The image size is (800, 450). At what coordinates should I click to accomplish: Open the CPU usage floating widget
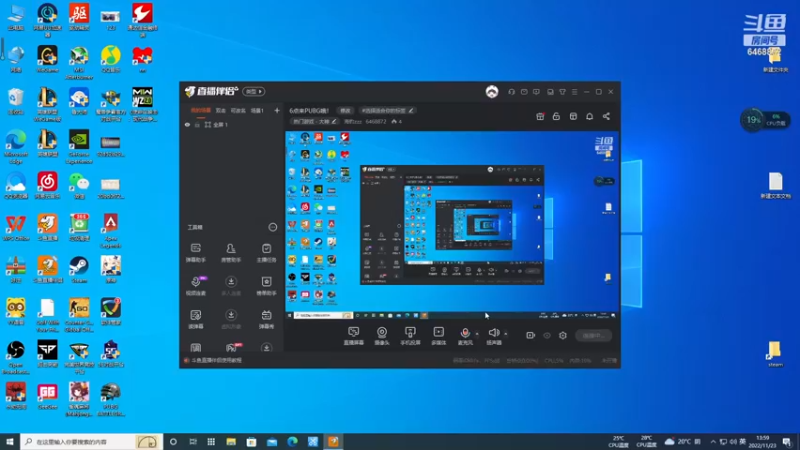click(765, 120)
